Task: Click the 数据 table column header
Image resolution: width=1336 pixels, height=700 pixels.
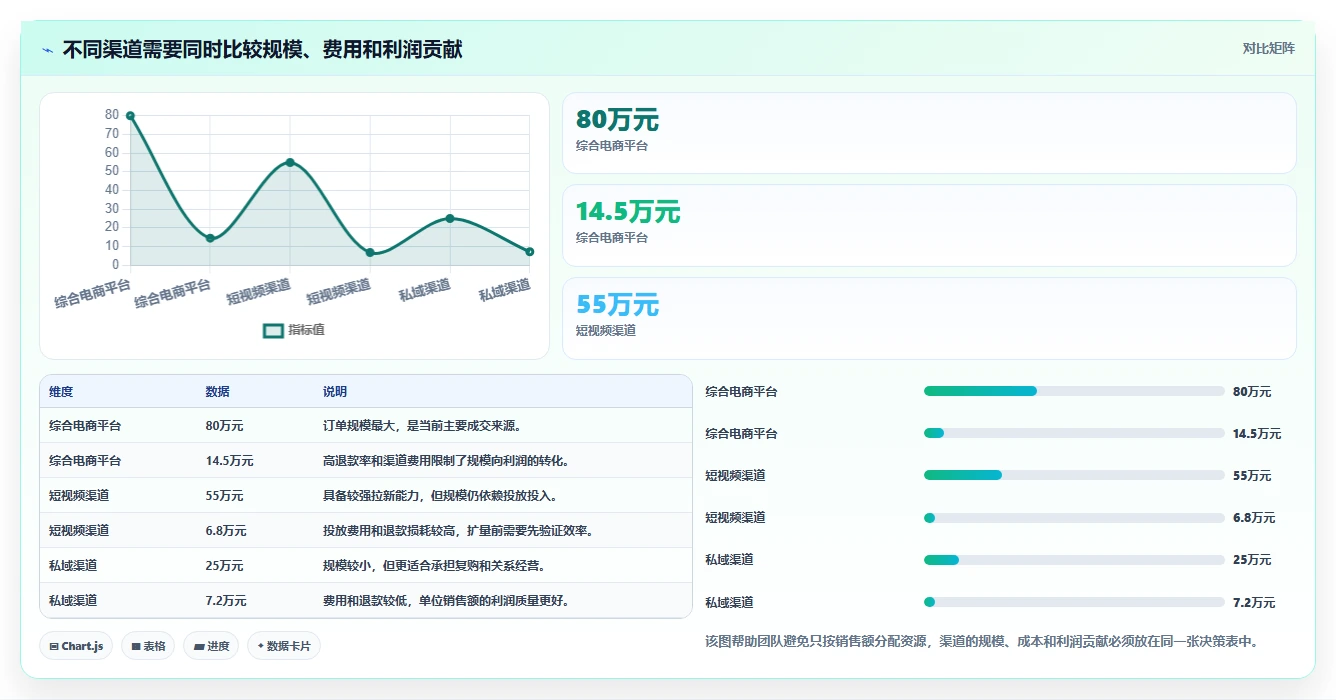Action: (218, 392)
